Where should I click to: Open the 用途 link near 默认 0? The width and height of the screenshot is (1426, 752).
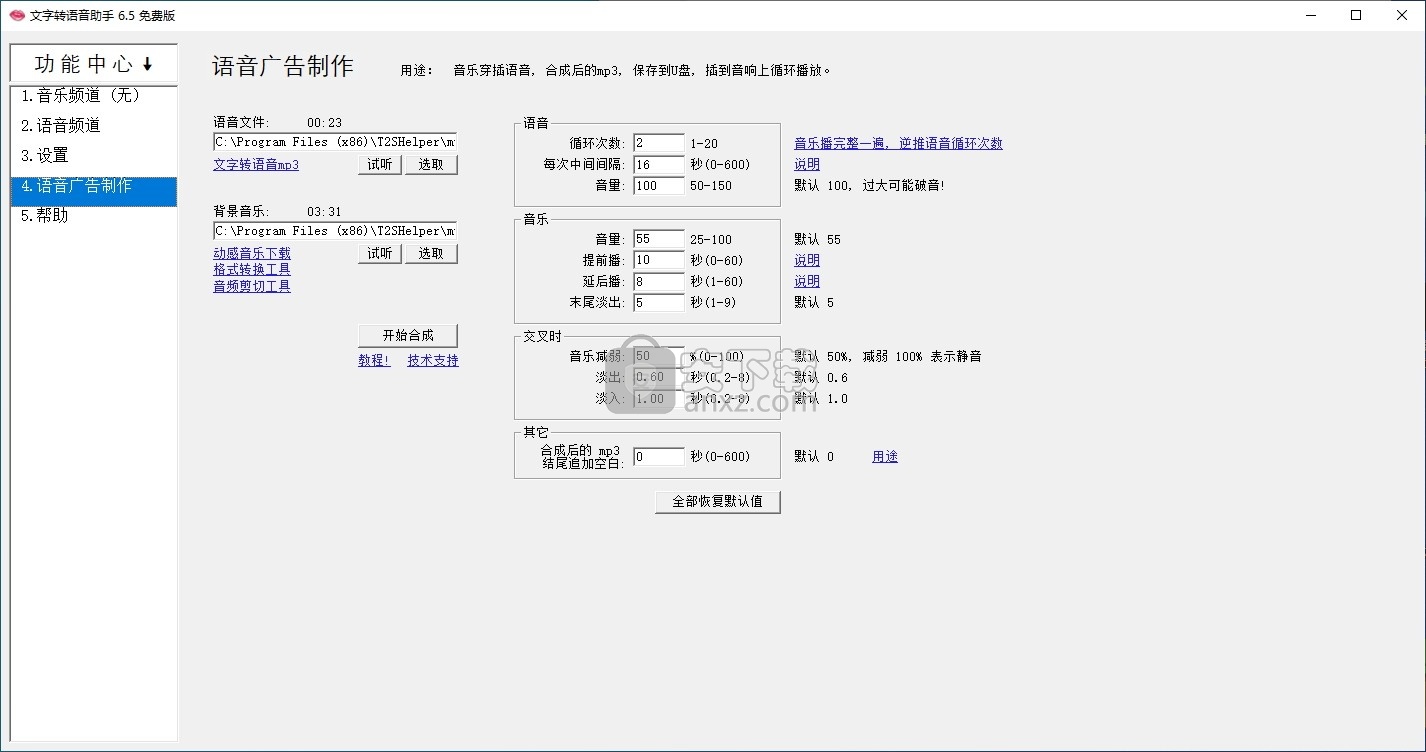pos(885,457)
